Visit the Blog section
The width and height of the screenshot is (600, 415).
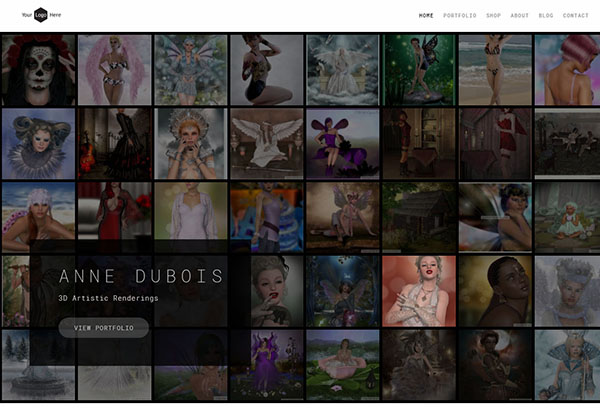546,16
